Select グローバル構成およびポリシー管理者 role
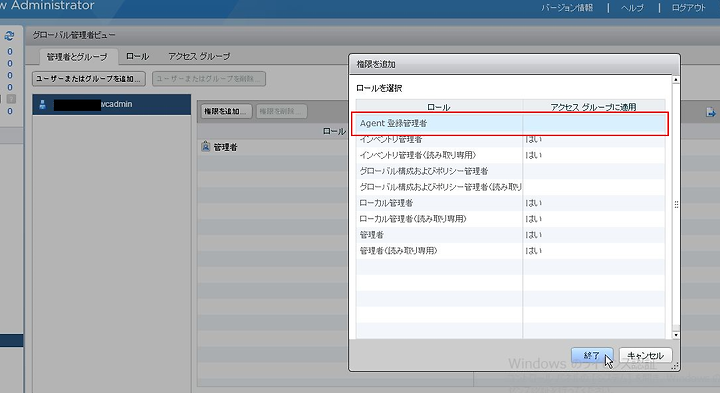Image resolution: width=720 pixels, height=393 pixels. [x=510, y=171]
